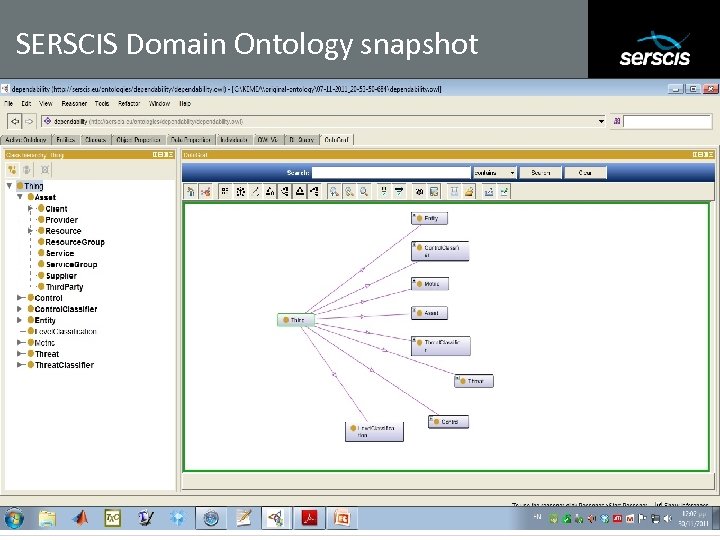Select Supplier in the class tree
Screen dimensions: 720x540
61,276
